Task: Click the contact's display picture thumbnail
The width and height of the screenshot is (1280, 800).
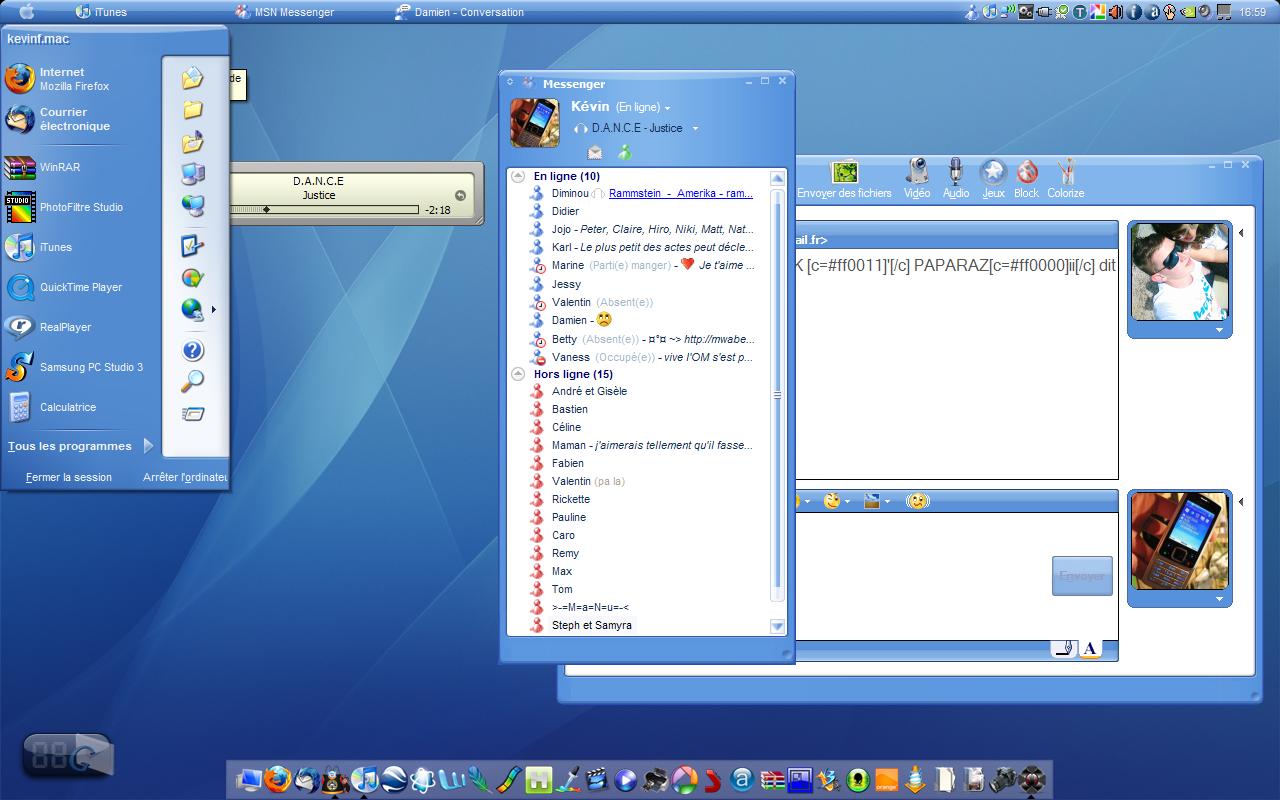Action: (x=1179, y=272)
